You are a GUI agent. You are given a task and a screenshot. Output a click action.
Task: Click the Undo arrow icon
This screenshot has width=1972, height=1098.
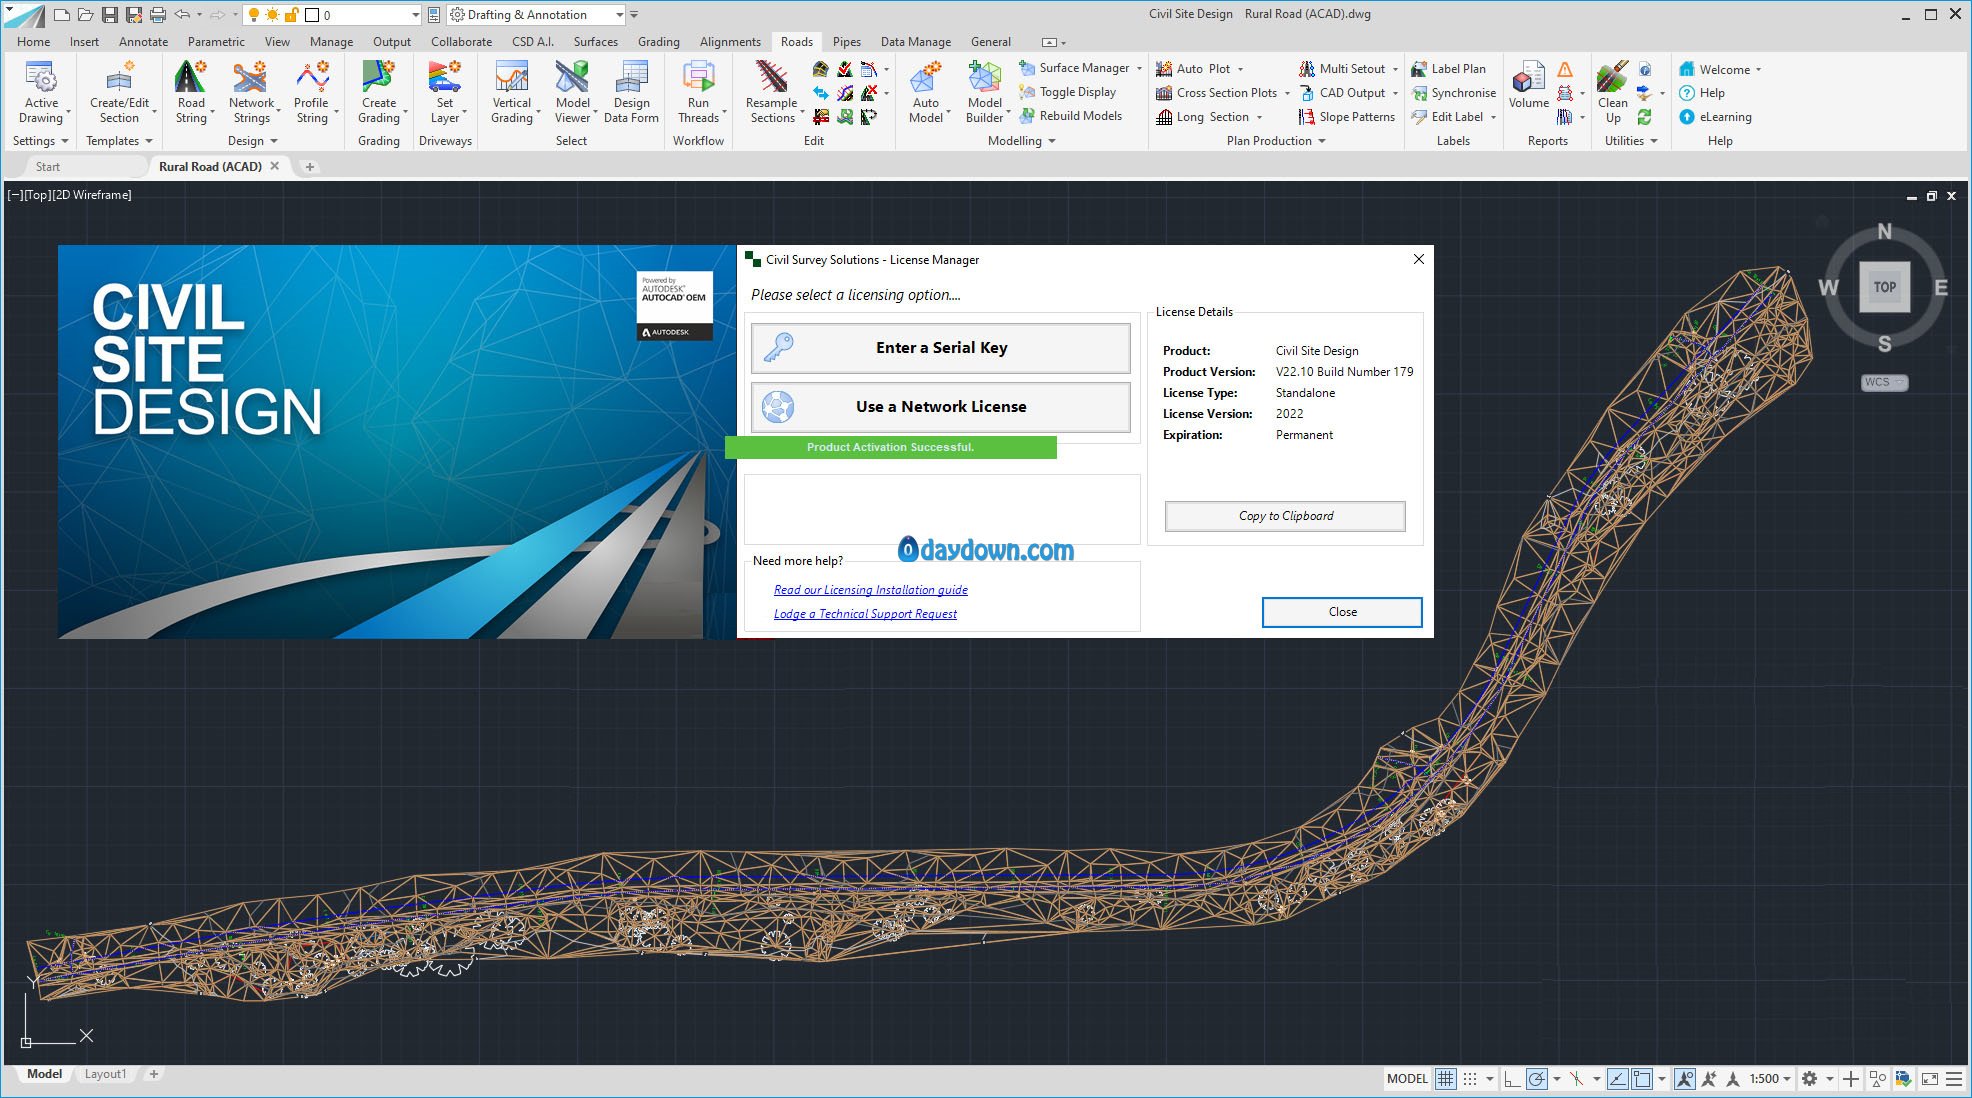point(182,15)
